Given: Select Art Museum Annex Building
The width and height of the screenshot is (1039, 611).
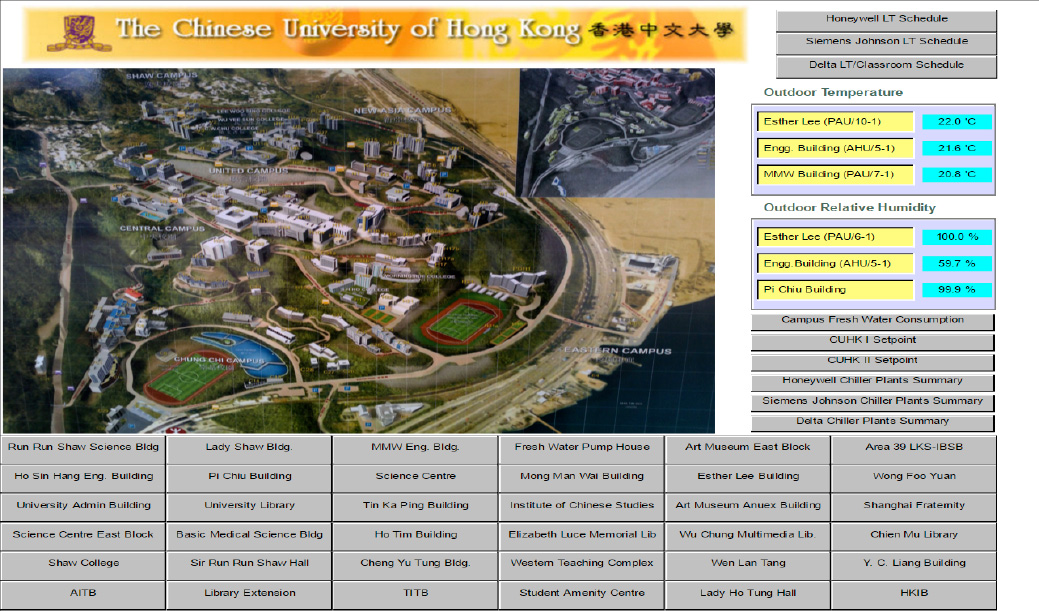Looking at the screenshot, I should (x=748, y=508).
